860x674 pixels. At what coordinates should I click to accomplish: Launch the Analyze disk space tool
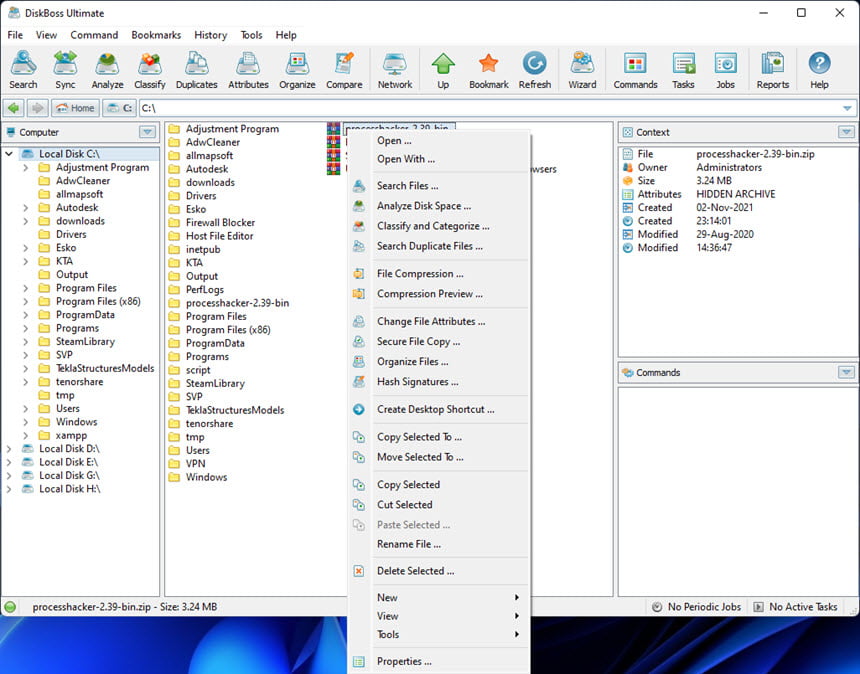[107, 69]
